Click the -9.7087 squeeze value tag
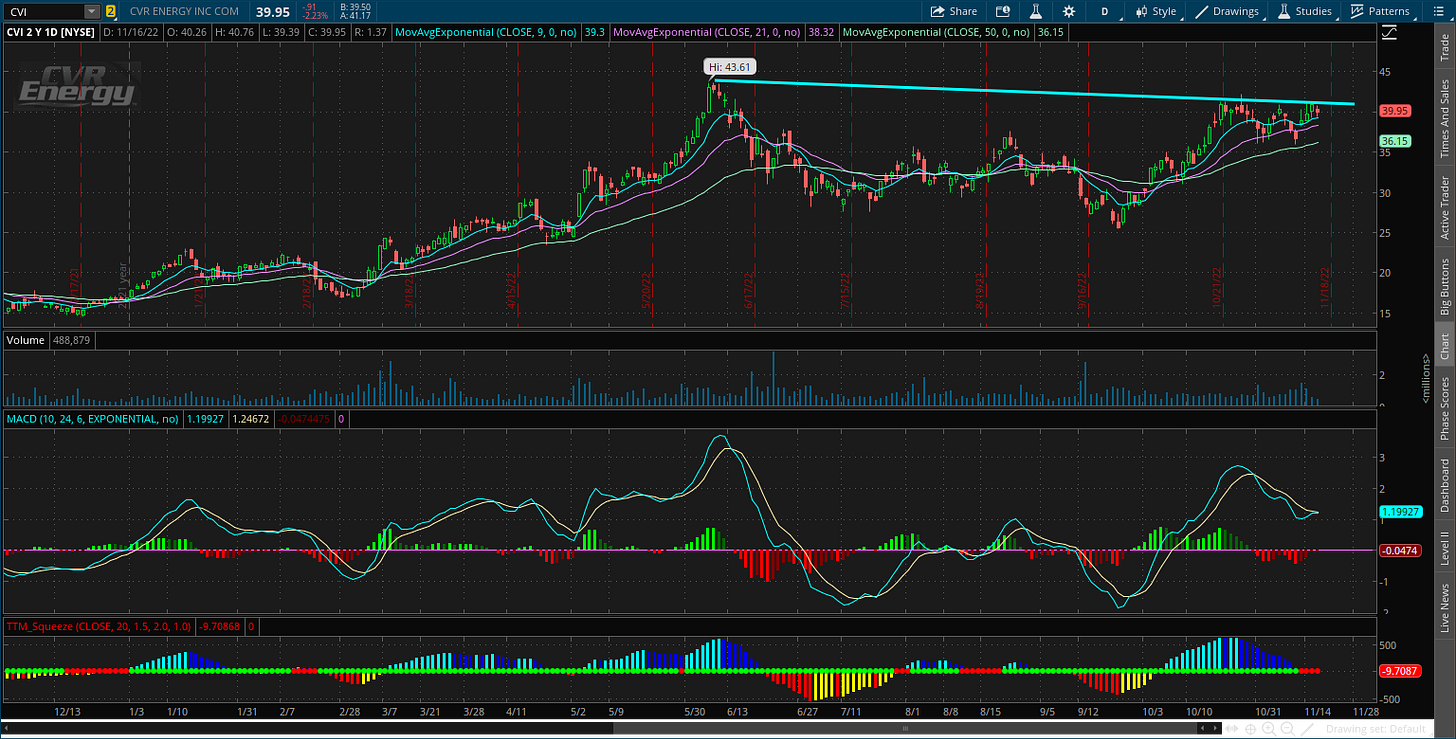This screenshot has width=1456, height=739. tap(1399, 671)
